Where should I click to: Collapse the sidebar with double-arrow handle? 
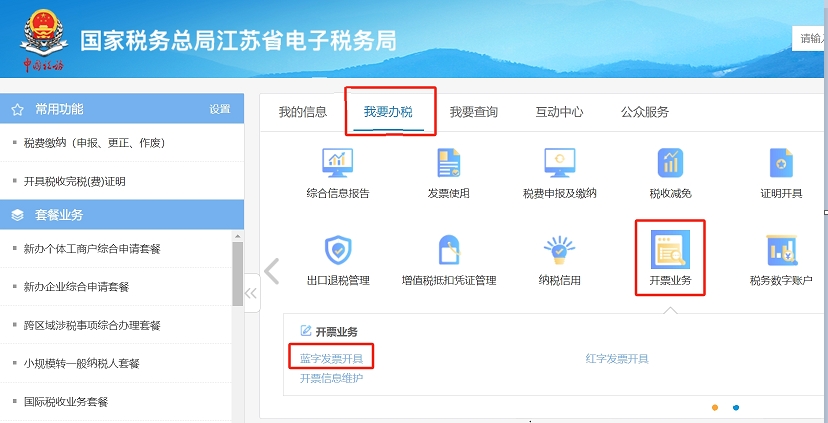[251, 293]
